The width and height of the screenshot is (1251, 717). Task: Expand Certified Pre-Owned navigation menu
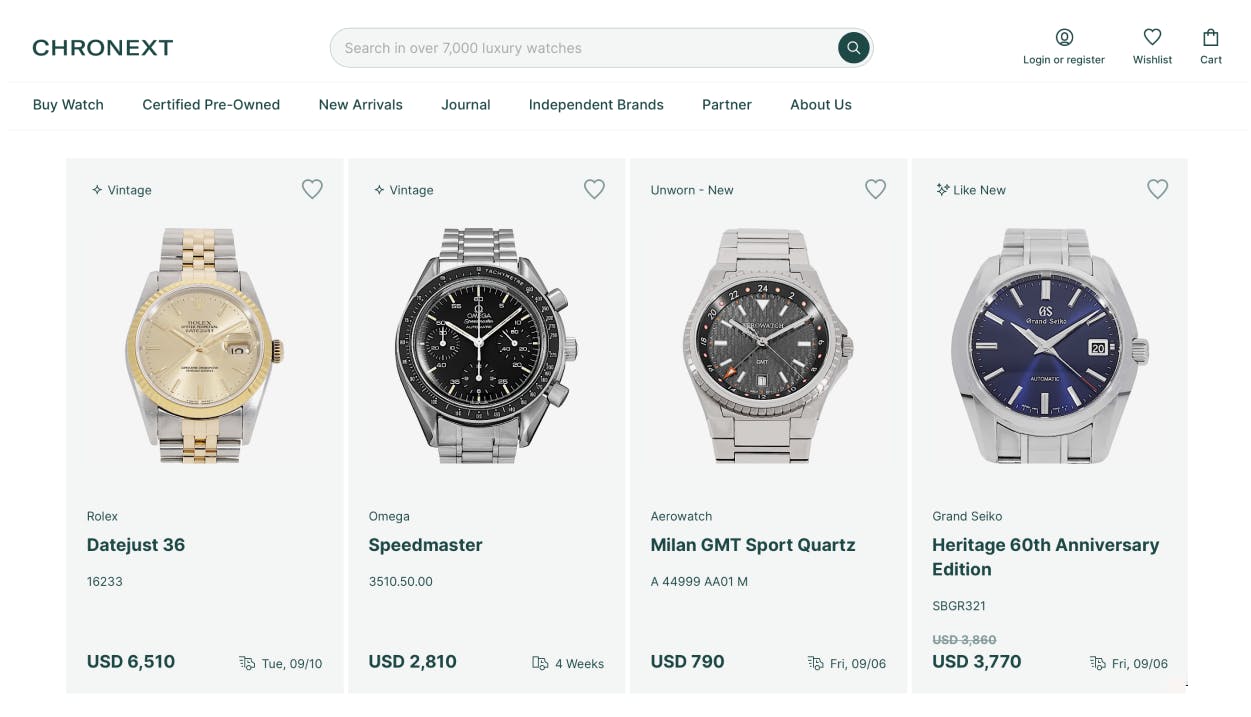211,105
